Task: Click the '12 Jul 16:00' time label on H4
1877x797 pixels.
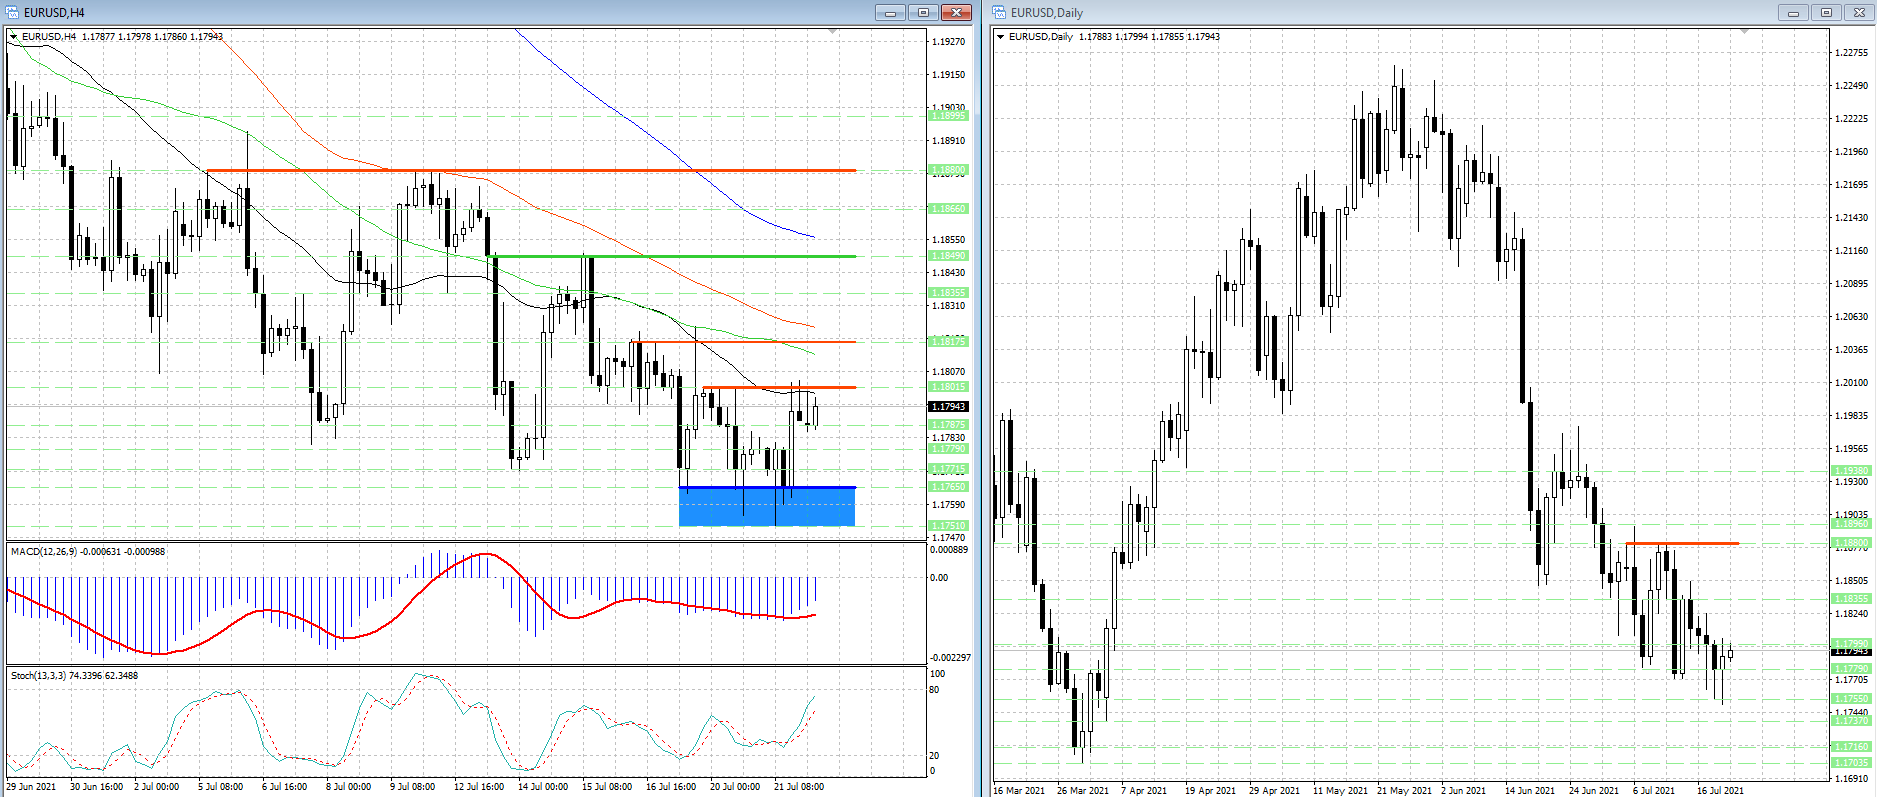Action: 479,787
